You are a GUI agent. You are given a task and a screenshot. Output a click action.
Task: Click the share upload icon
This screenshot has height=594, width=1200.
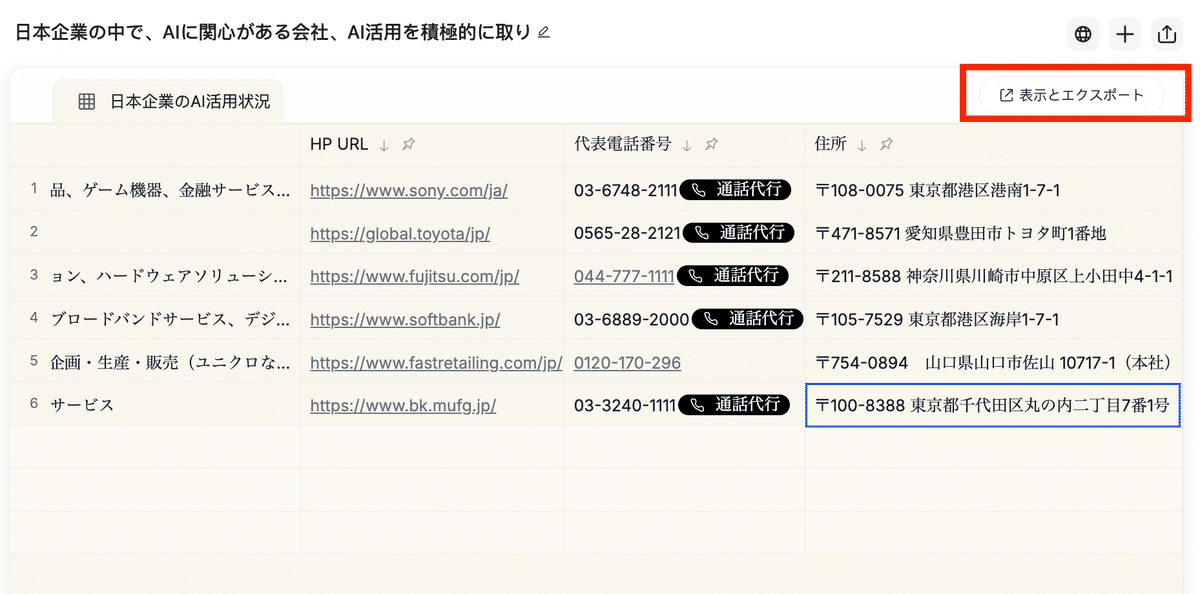pos(1166,34)
